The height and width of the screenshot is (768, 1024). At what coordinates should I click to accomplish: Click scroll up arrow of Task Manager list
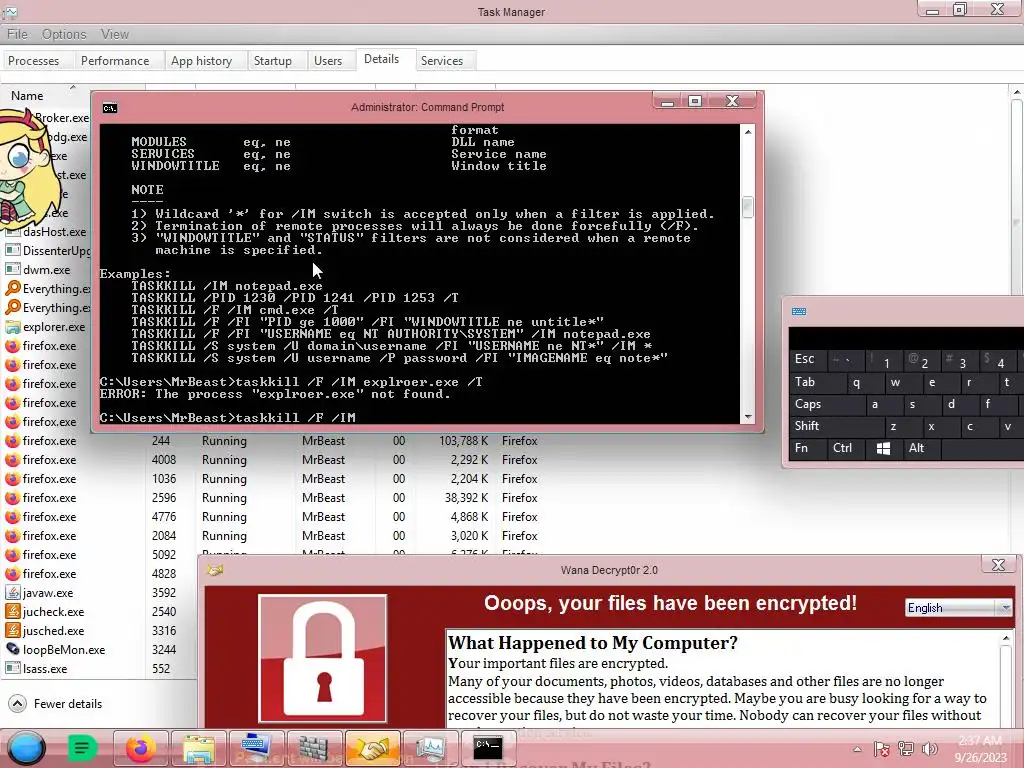(1017, 93)
